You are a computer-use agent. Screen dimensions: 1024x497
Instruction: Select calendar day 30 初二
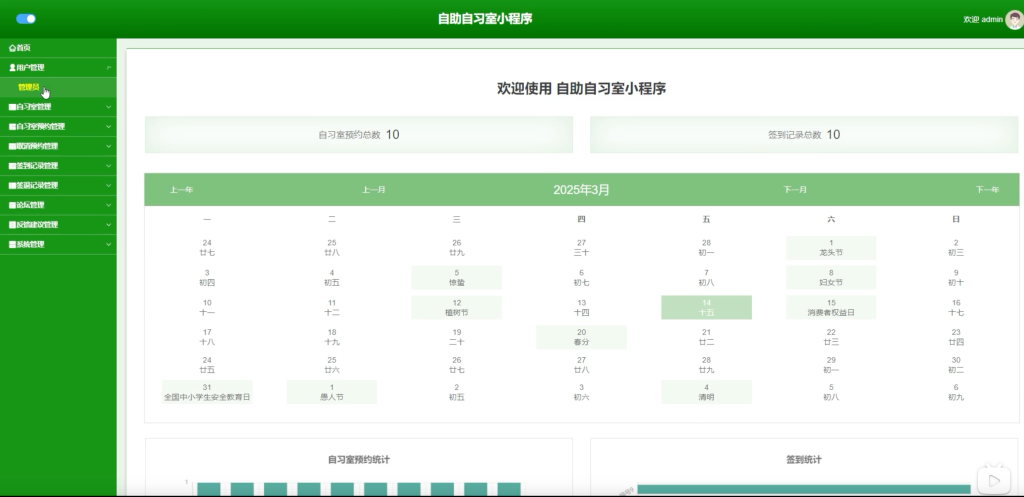955,364
